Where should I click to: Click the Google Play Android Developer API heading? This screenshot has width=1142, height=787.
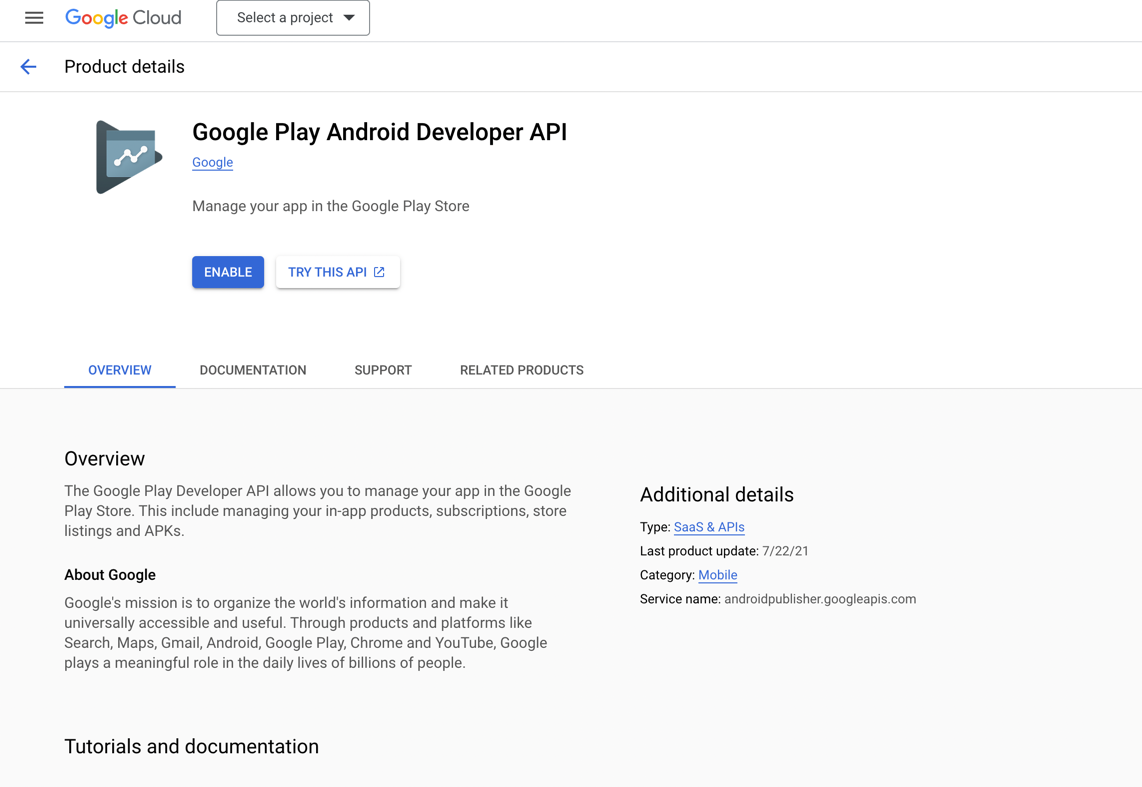[x=379, y=132]
